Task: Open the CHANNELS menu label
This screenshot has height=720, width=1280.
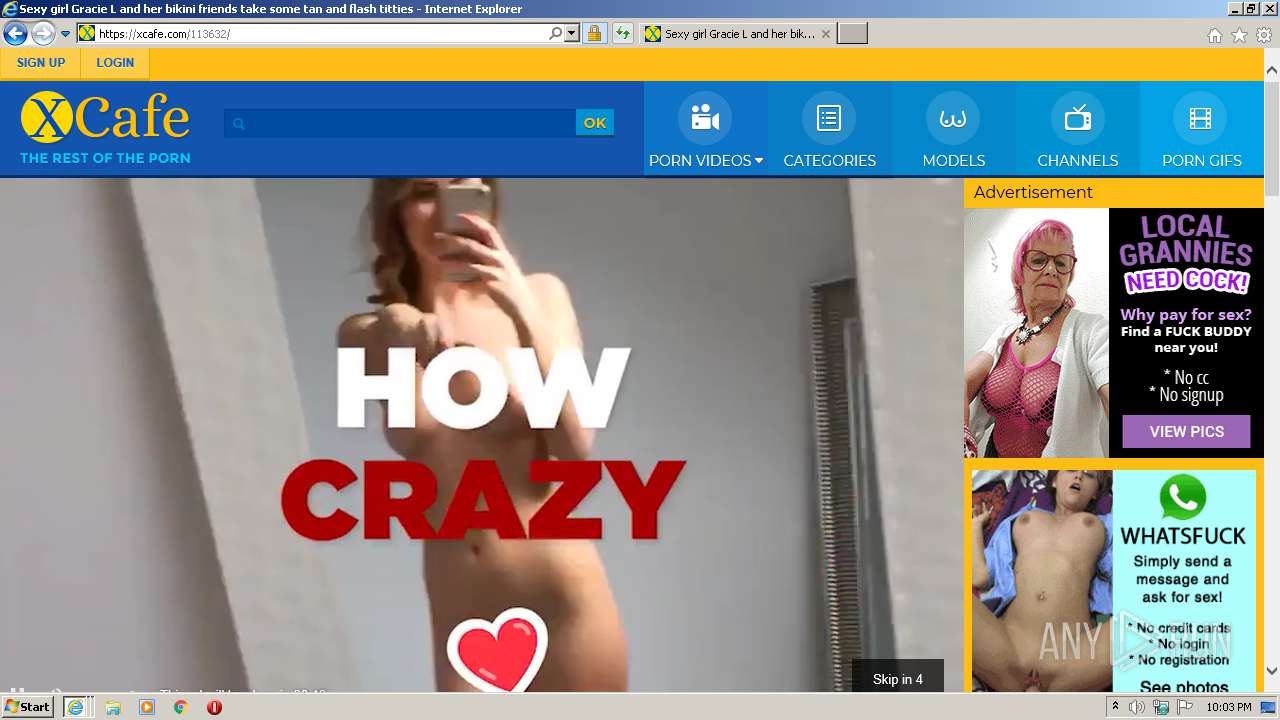Action: [1077, 160]
